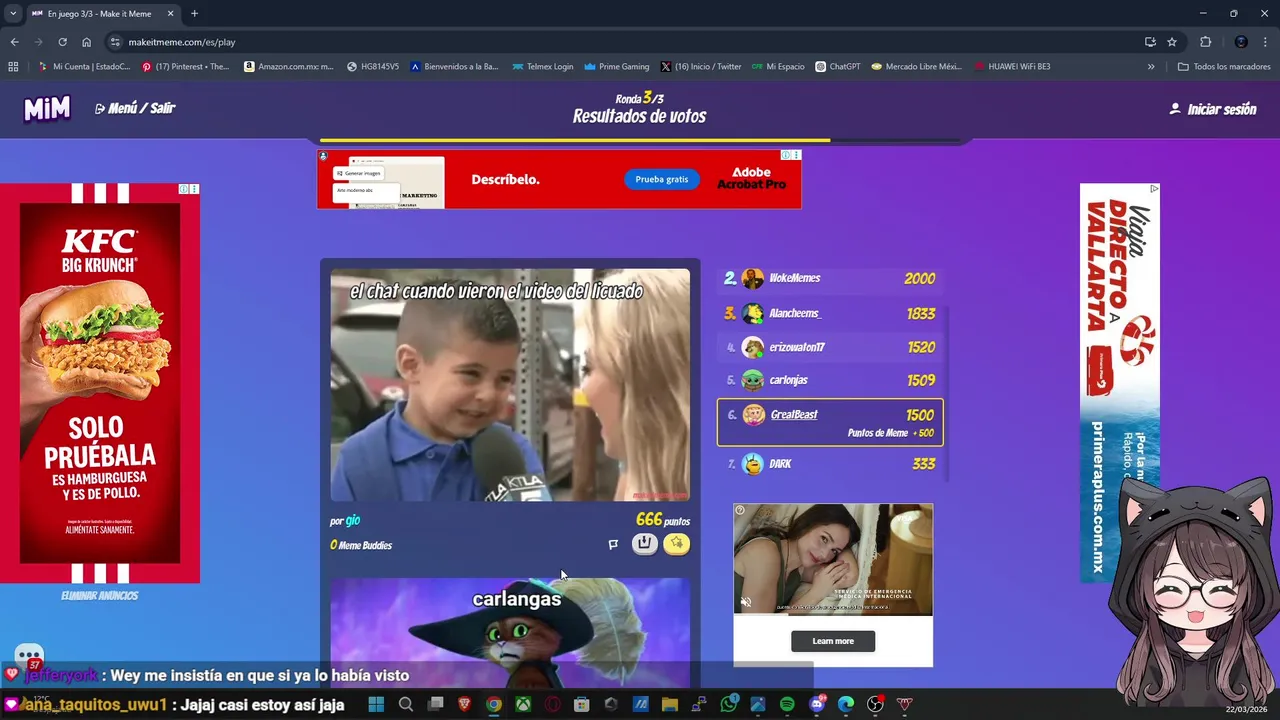Image resolution: width=1280 pixels, height=720 pixels.
Task: Click the author name gio
Action: [353, 520]
